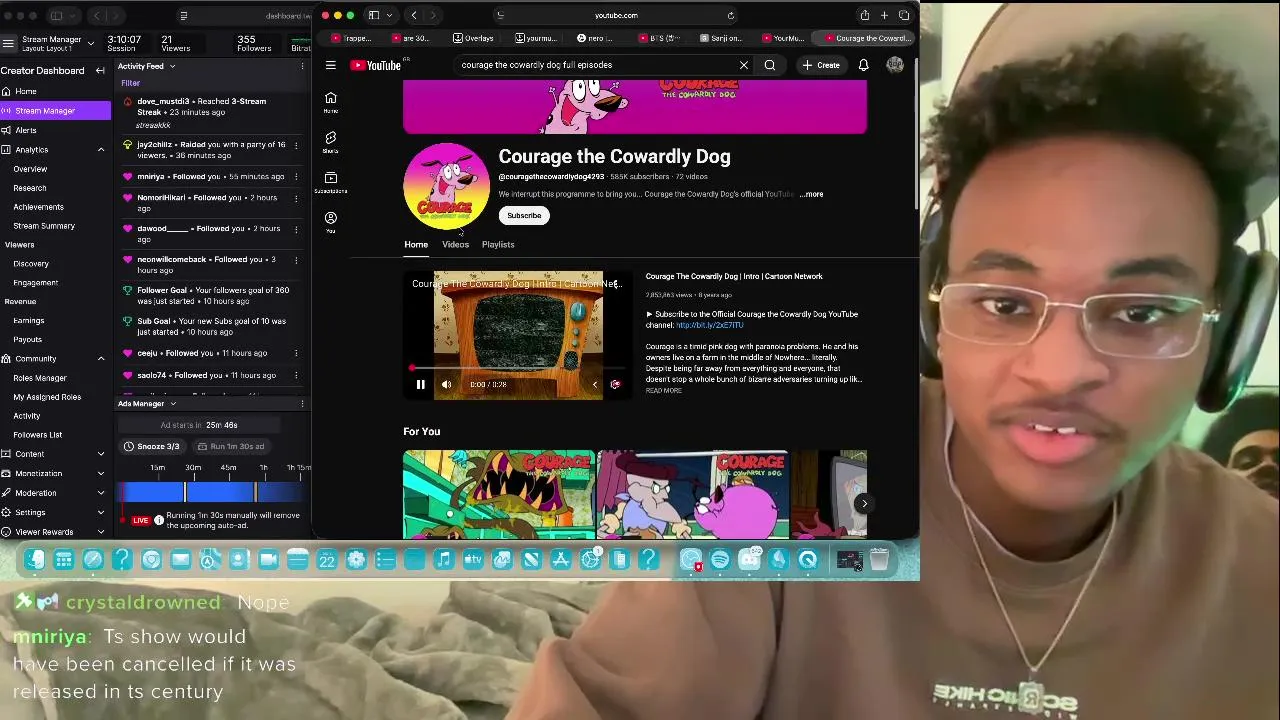Viewport: 1280px width, 720px height.
Task: Open You in YouTube mini sidebar
Action: (x=331, y=222)
